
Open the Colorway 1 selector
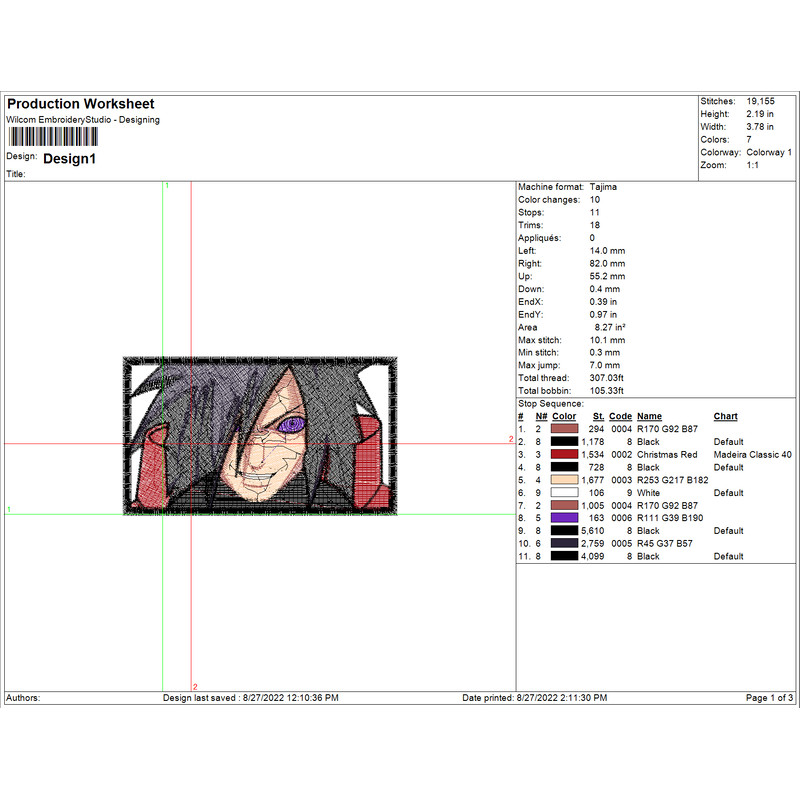770,152
